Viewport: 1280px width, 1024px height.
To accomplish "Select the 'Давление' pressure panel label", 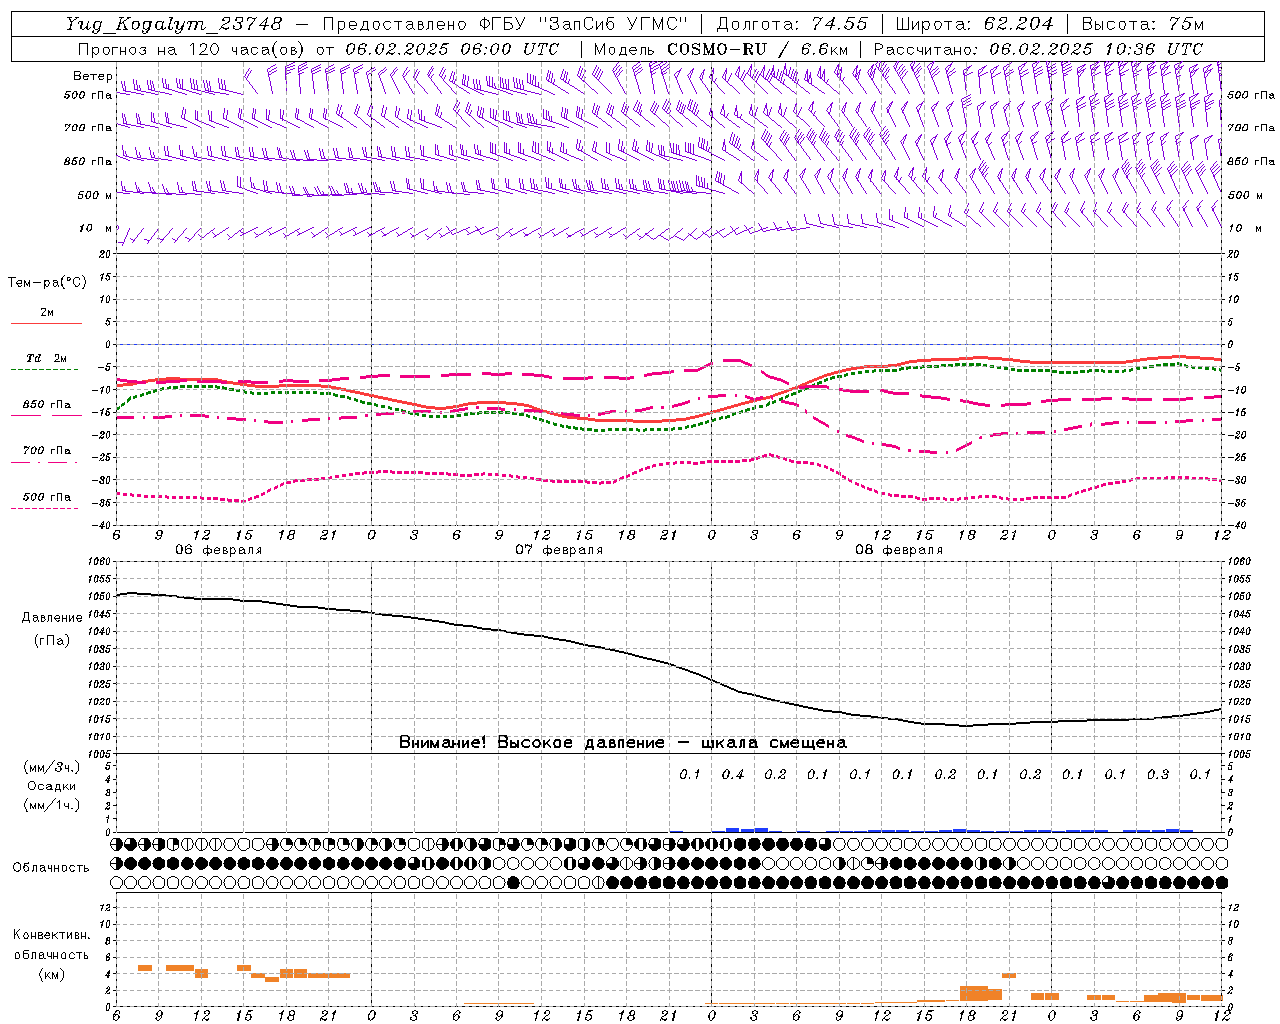I will tap(51, 618).
